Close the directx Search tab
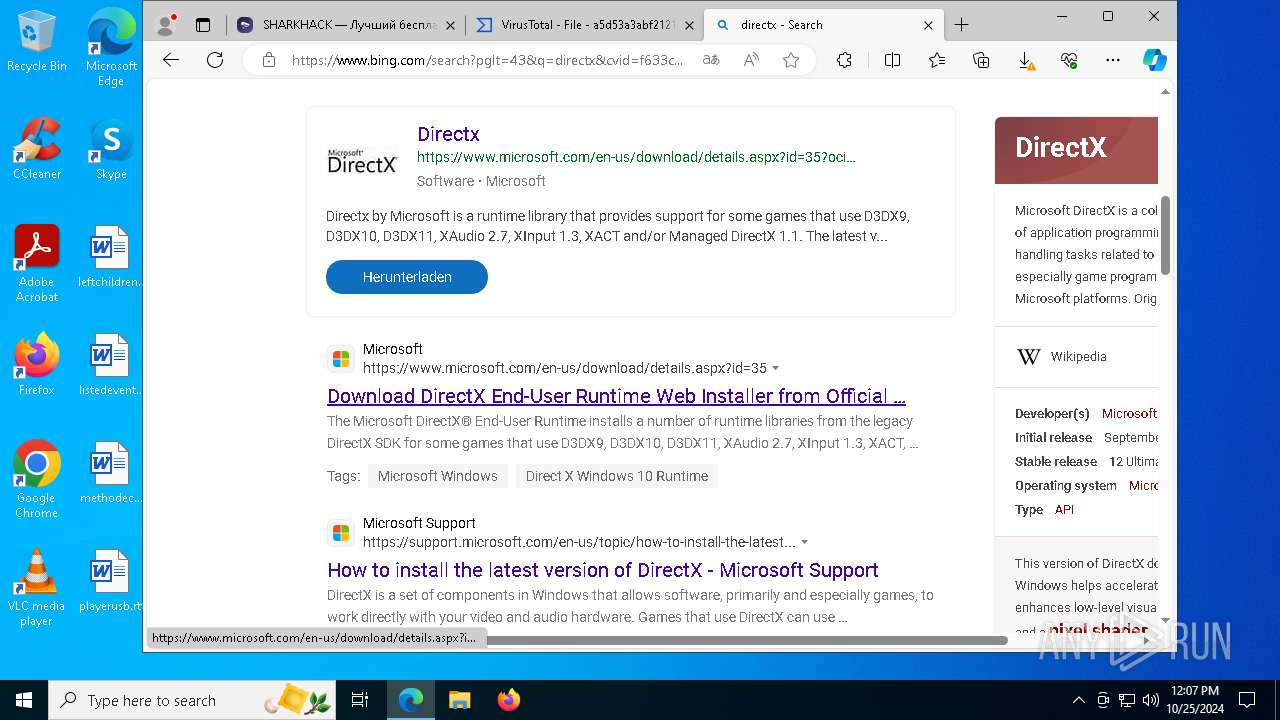This screenshot has height=720, width=1280. point(928,25)
